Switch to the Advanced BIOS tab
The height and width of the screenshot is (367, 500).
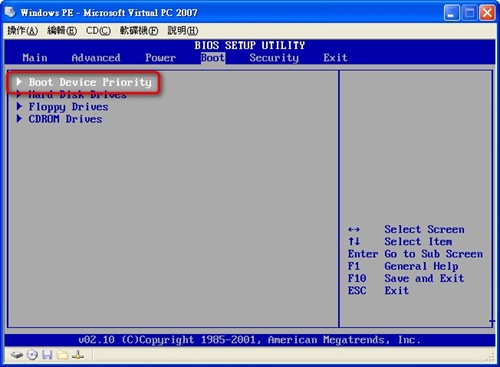pos(96,58)
